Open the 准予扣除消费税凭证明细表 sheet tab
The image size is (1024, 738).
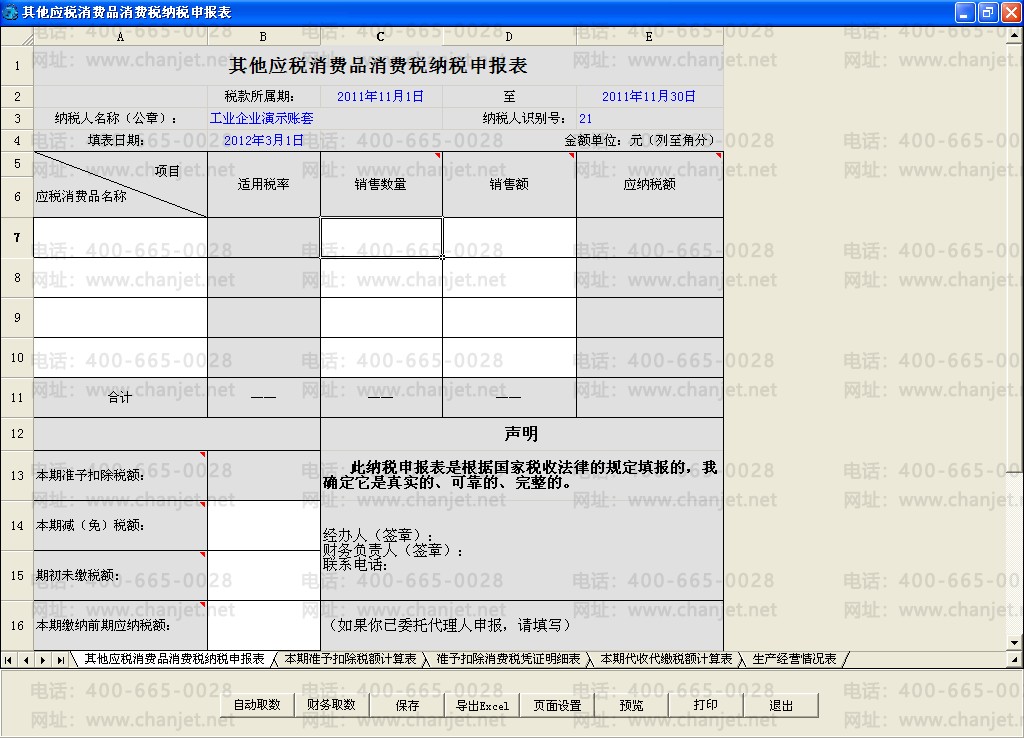tap(508, 659)
